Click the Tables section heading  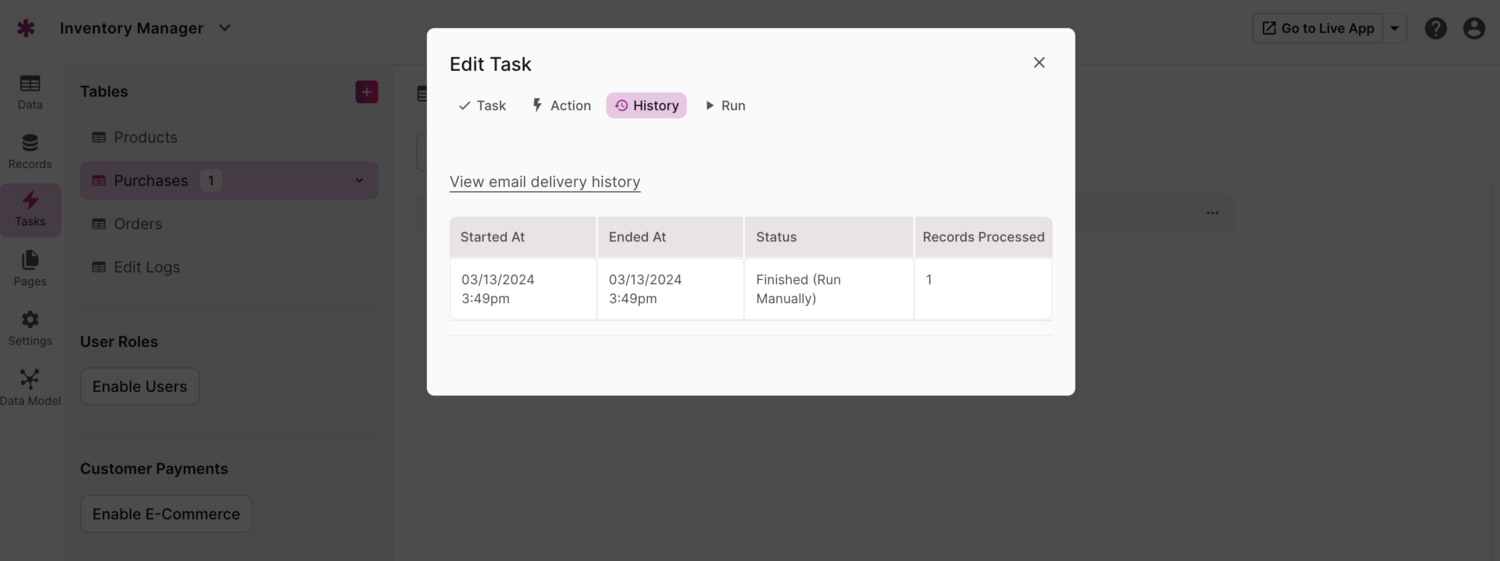tap(104, 91)
